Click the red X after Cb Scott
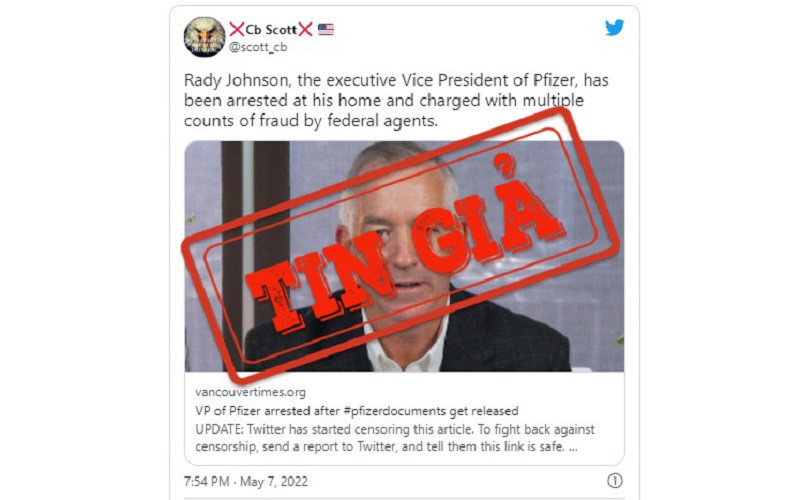Image resolution: width=800 pixels, height=500 pixels. point(305,30)
